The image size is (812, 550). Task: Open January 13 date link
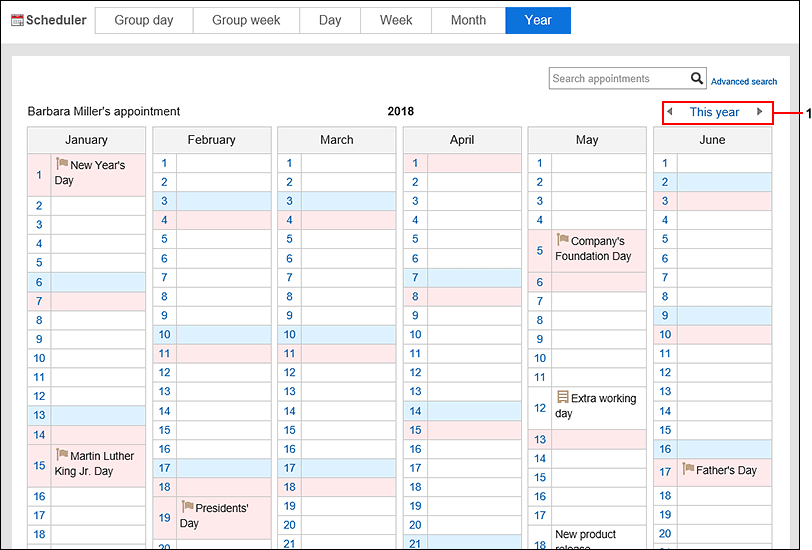pos(39,415)
